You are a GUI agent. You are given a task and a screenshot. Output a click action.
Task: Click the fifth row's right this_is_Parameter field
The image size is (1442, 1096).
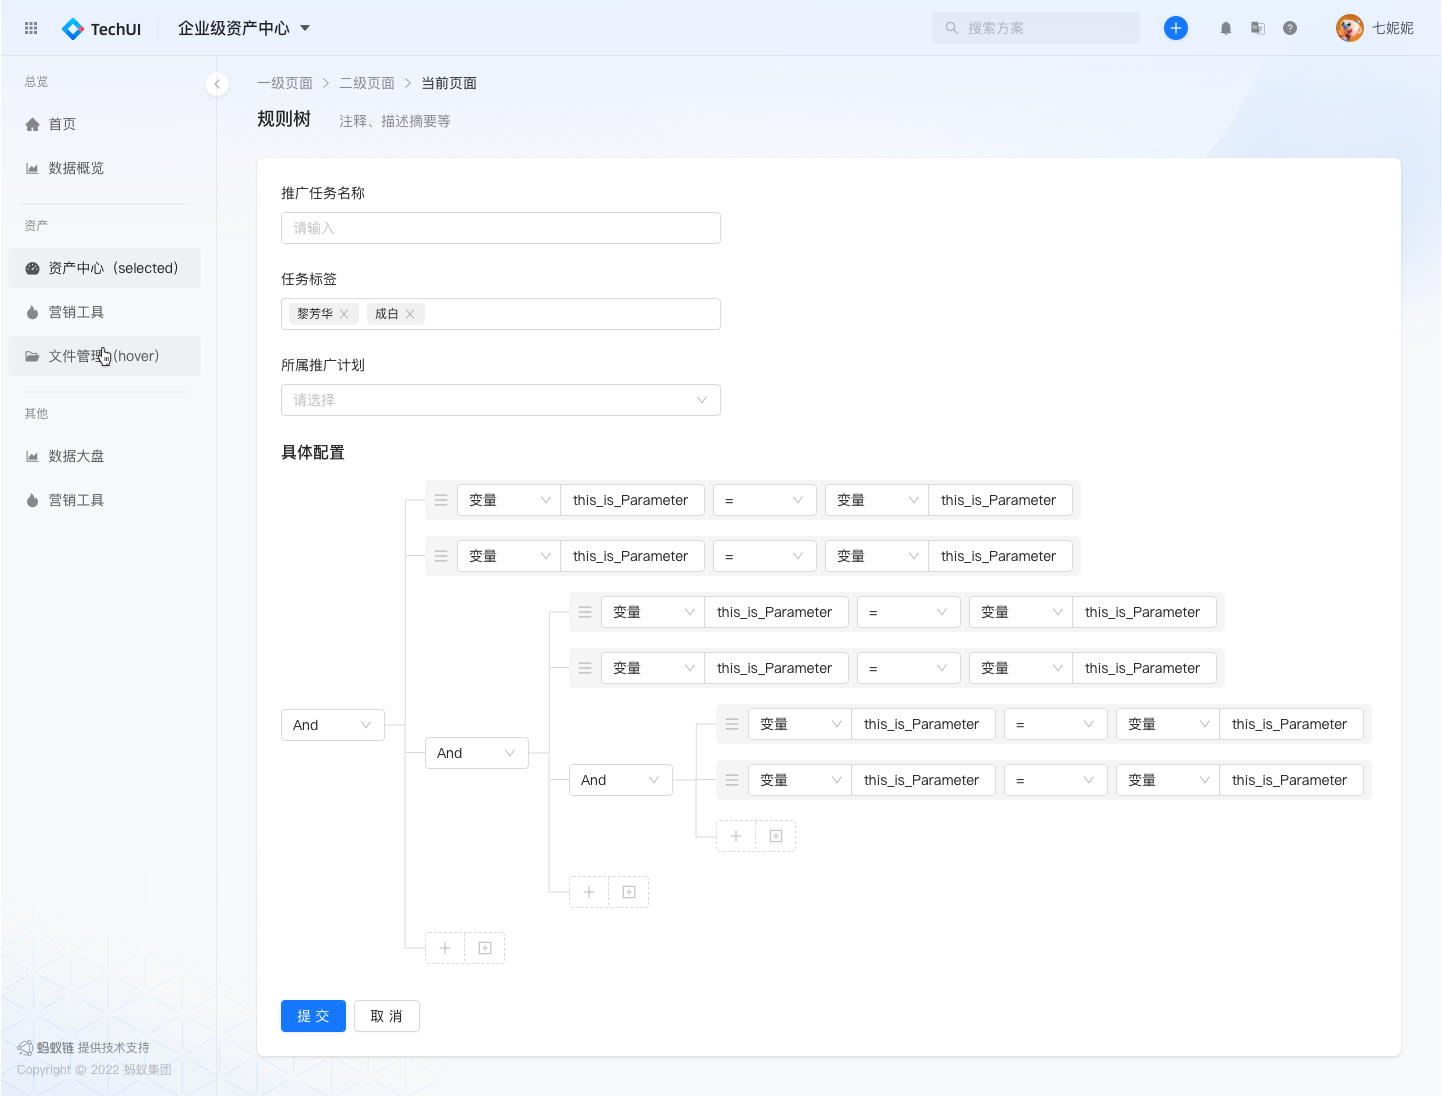point(1292,724)
